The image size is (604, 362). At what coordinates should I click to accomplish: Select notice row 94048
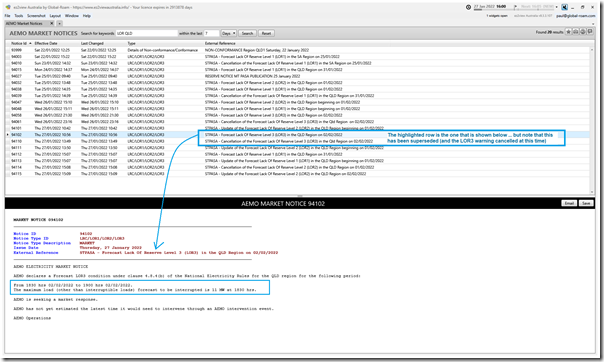pos(297,109)
